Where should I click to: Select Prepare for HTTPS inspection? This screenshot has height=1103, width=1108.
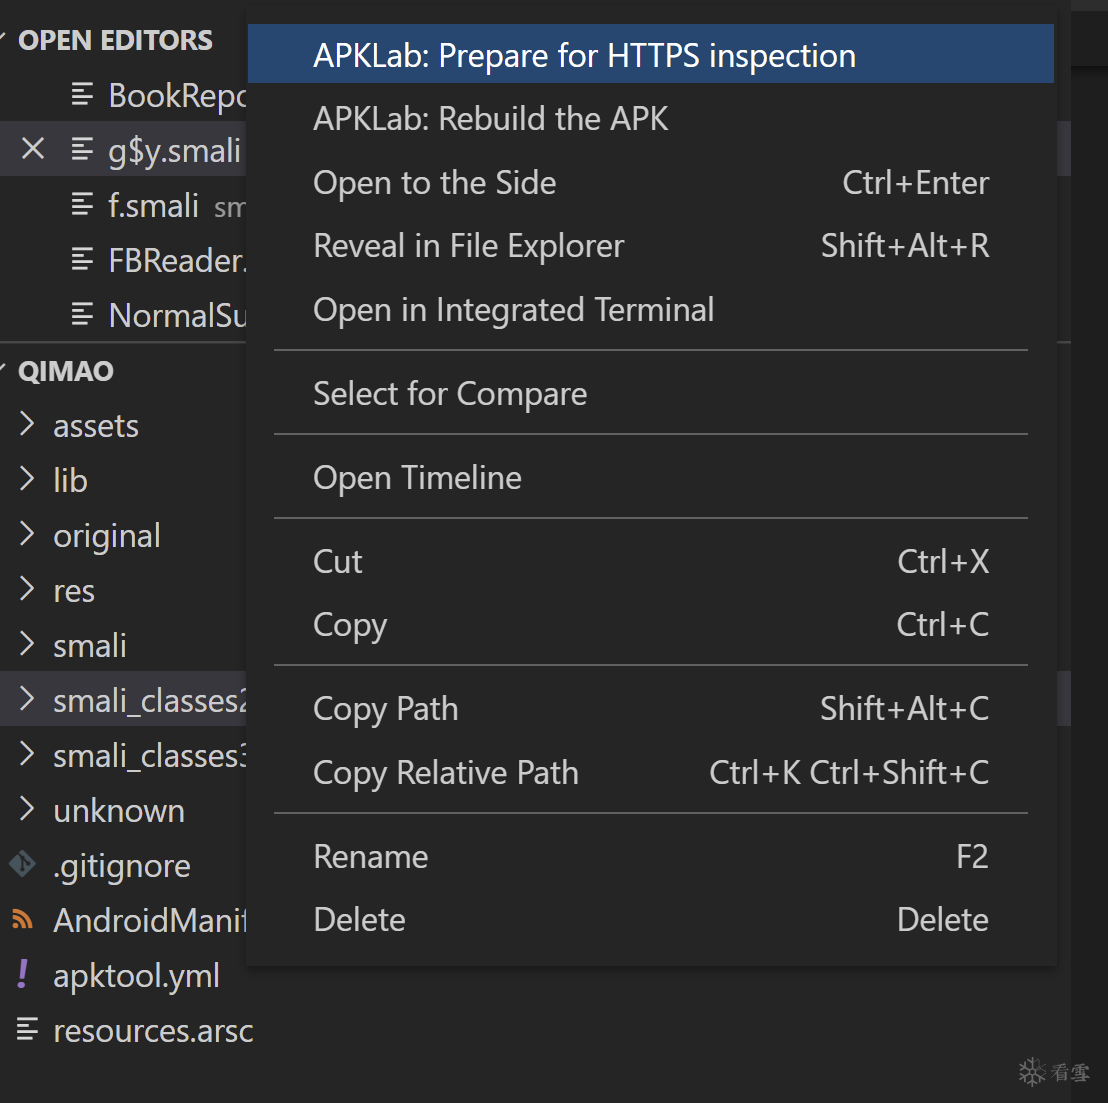(584, 56)
